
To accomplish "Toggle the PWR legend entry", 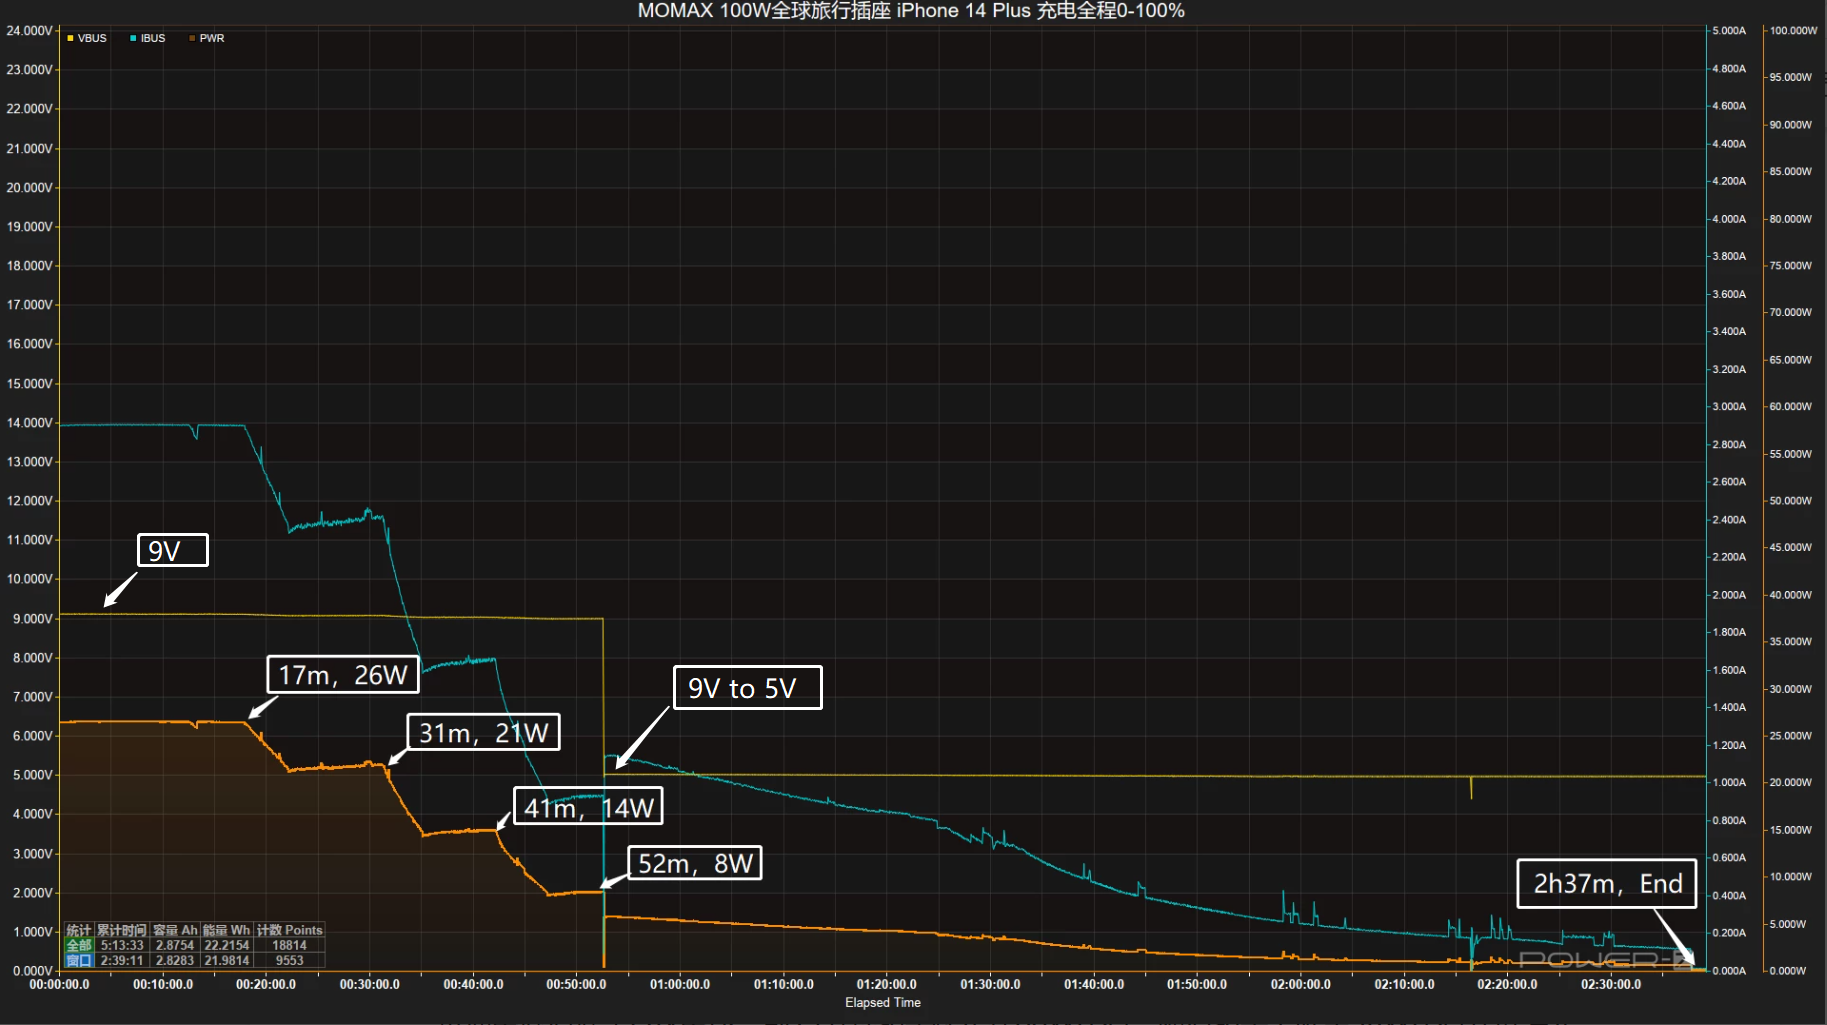I will (207, 38).
